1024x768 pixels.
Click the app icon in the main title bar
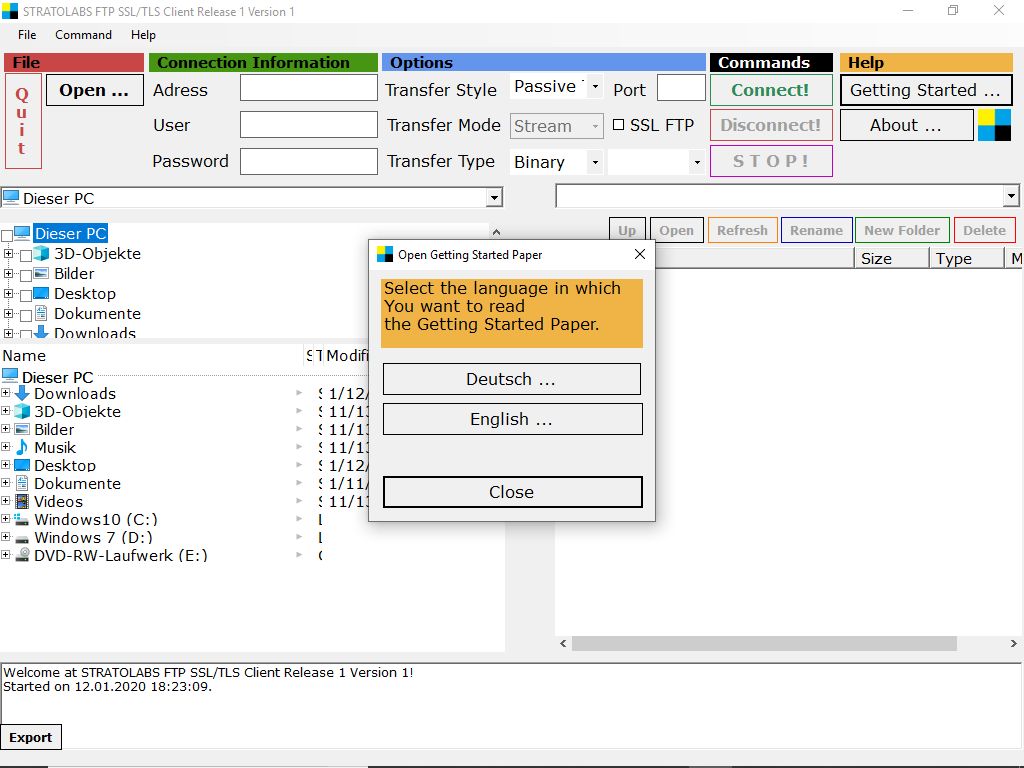coord(10,11)
